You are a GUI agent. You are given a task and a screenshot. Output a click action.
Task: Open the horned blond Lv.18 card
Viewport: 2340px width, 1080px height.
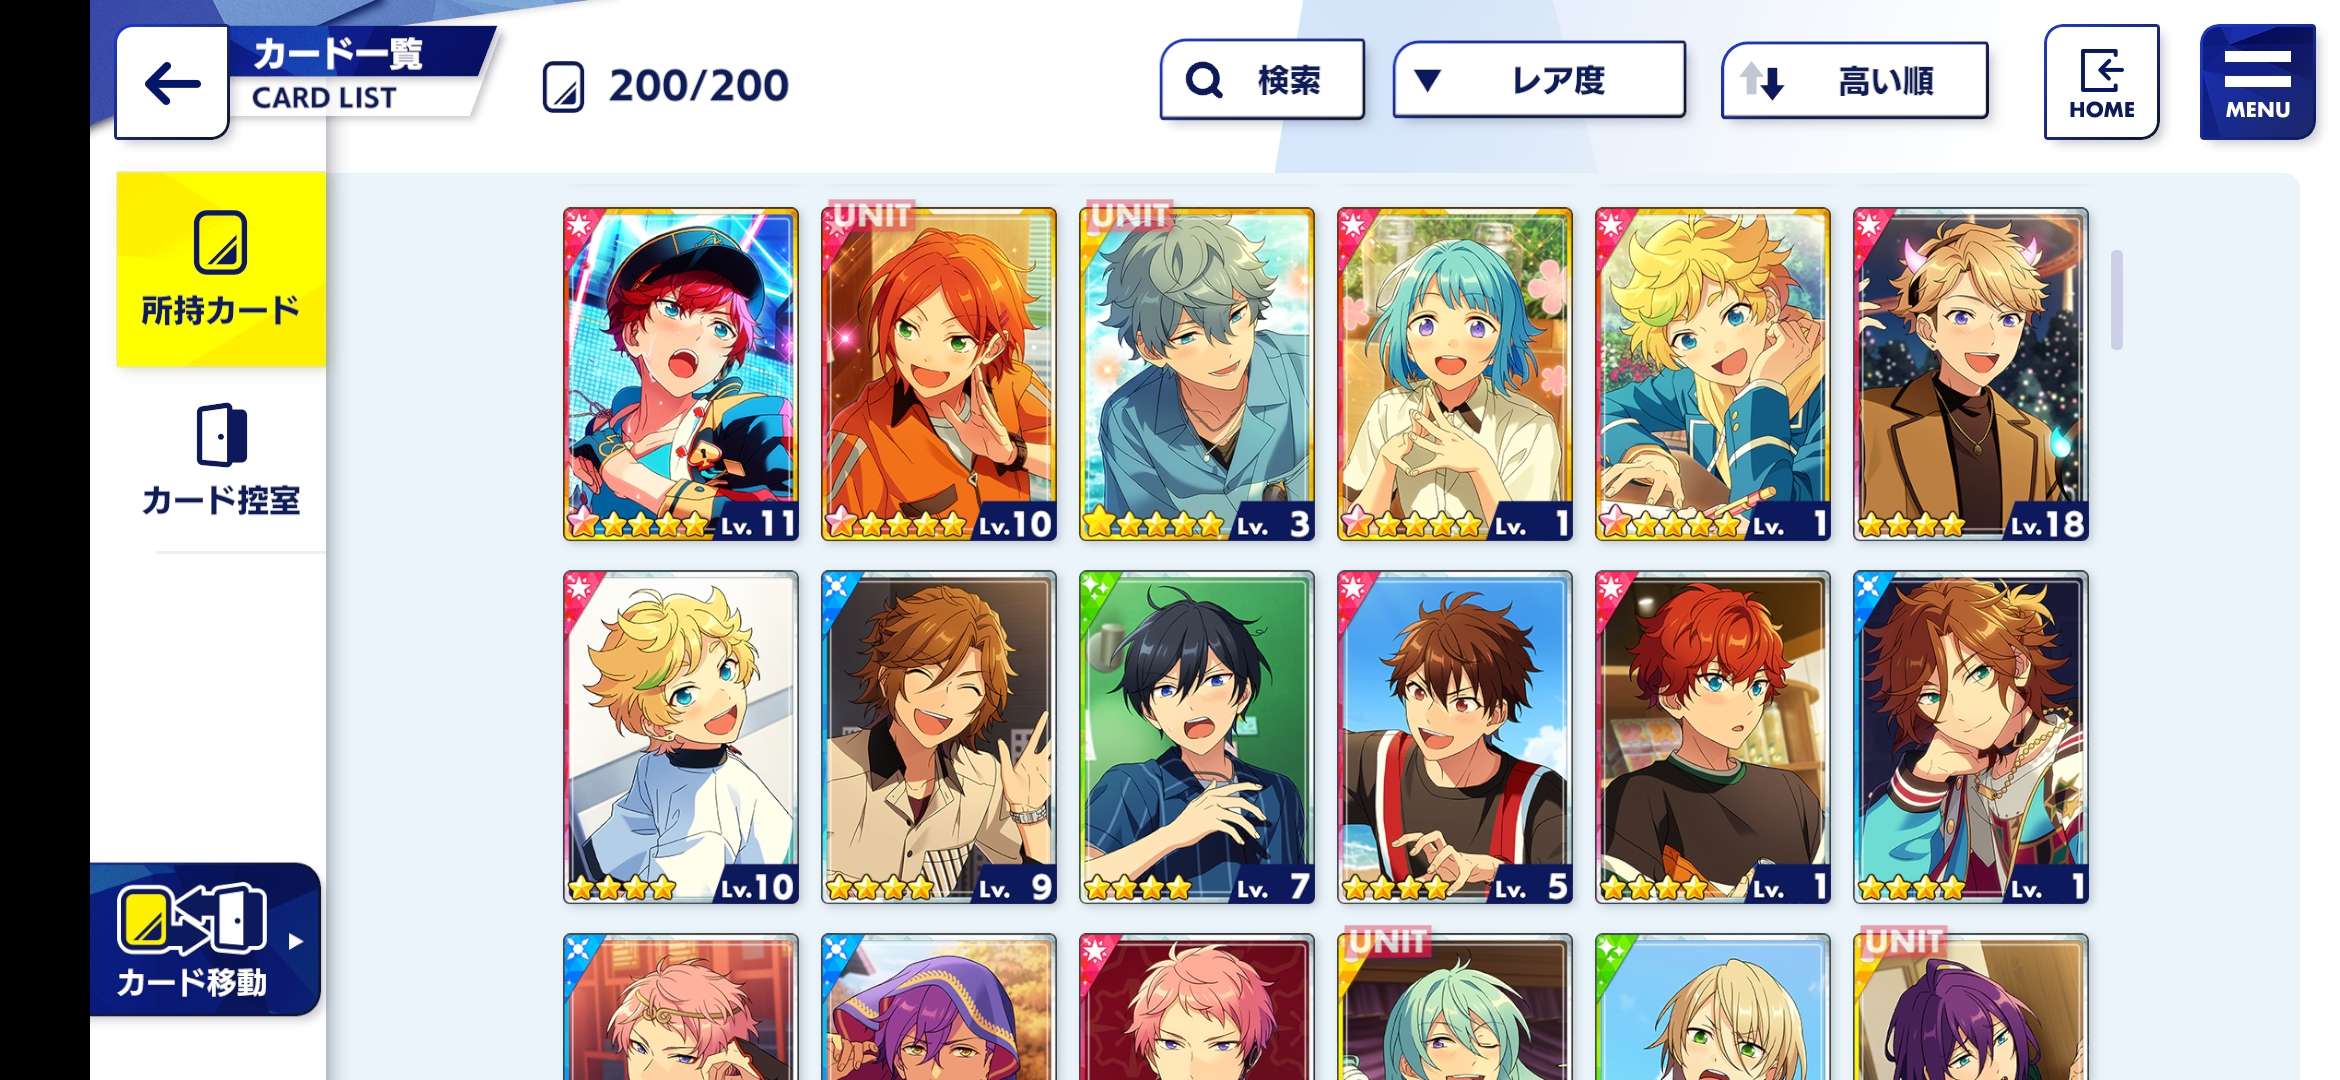click(x=1971, y=374)
